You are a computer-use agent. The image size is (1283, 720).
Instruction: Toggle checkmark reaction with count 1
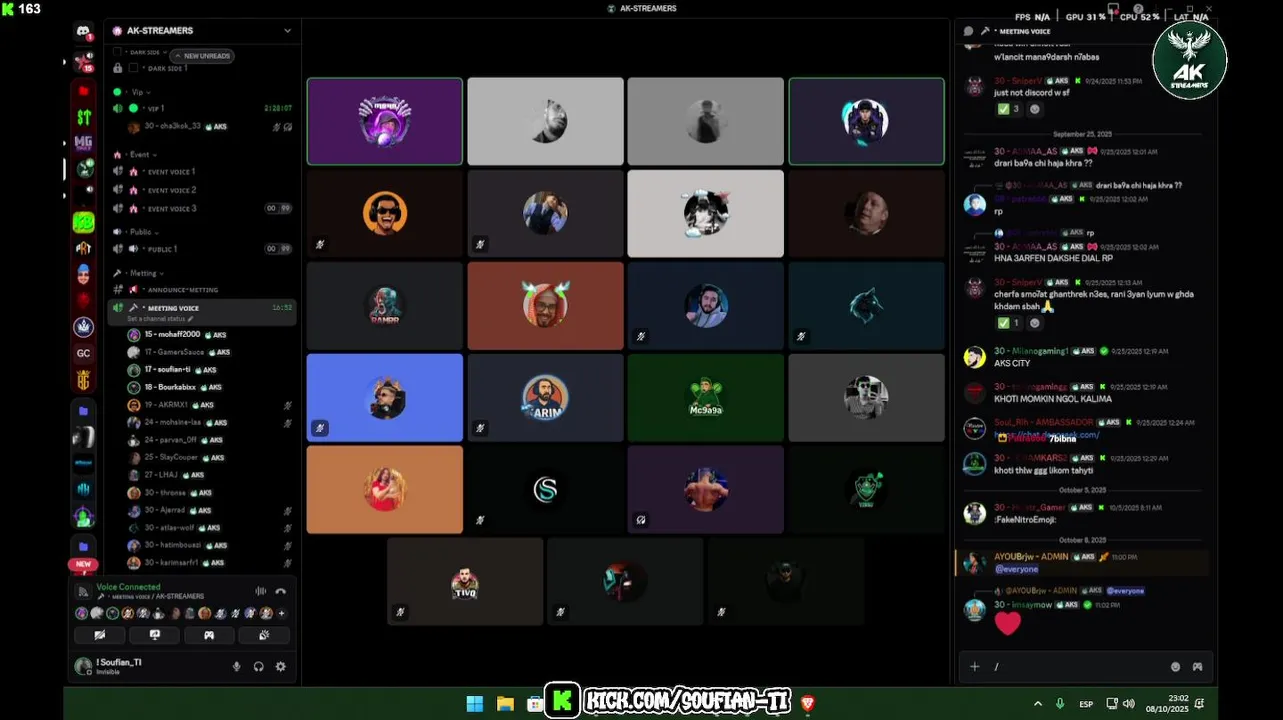pyautogui.click(x=1008, y=323)
